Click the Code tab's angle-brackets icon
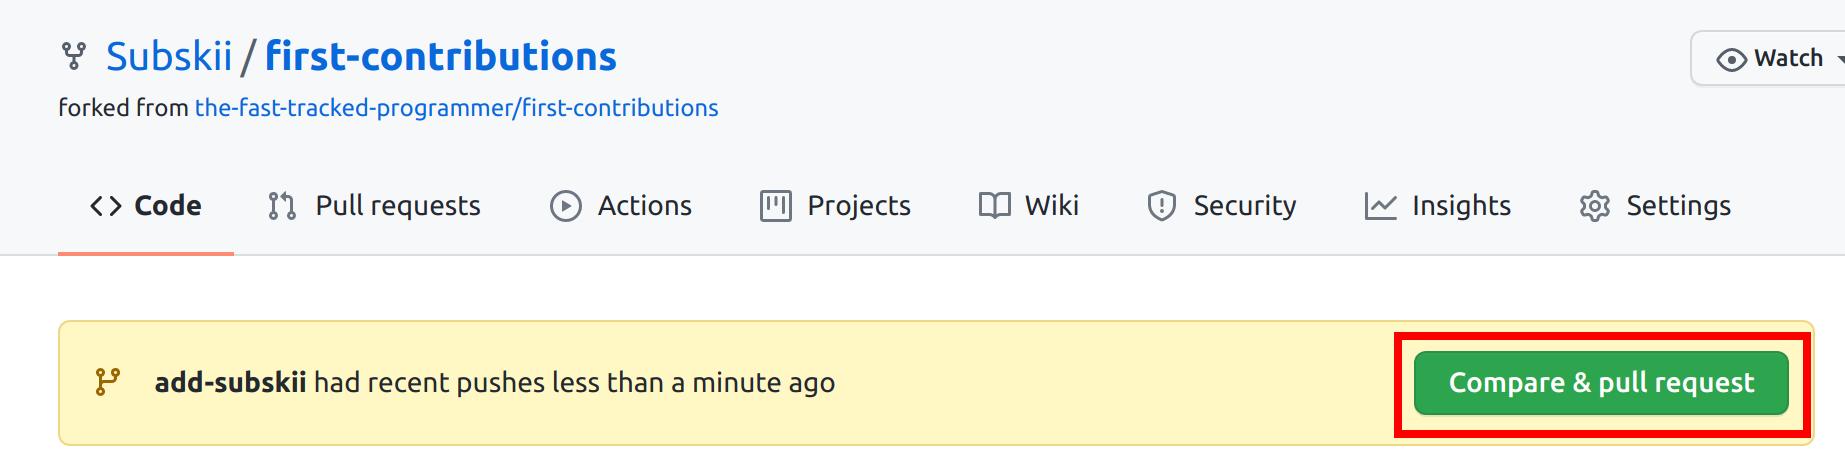 [106, 206]
